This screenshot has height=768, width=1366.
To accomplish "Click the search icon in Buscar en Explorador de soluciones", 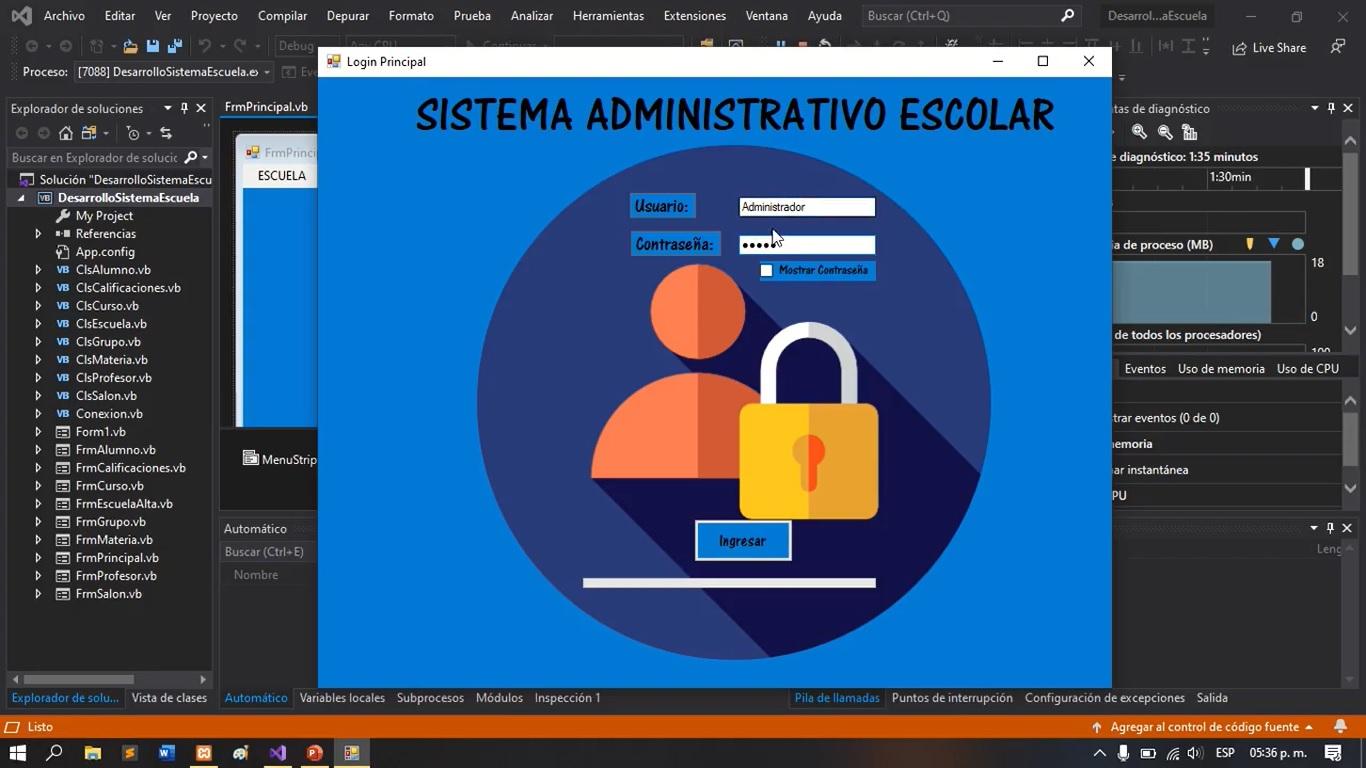I will pos(190,157).
